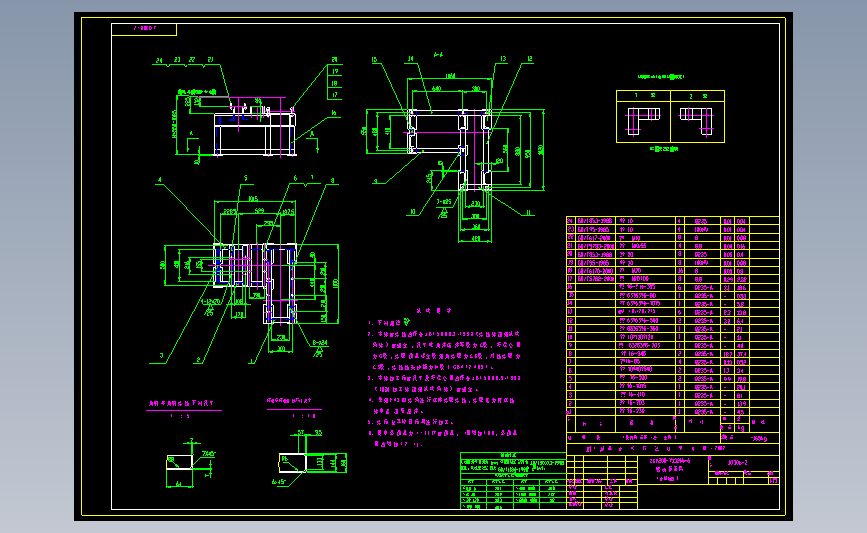Click the title block drawing number cell
The height and width of the screenshot is (533, 867).
(x=744, y=463)
